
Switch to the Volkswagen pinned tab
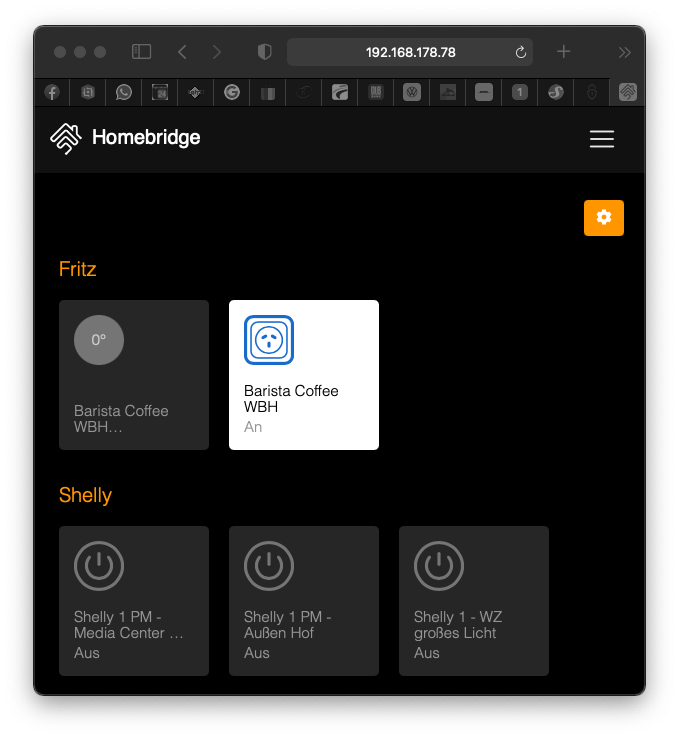click(x=411, y=92)
